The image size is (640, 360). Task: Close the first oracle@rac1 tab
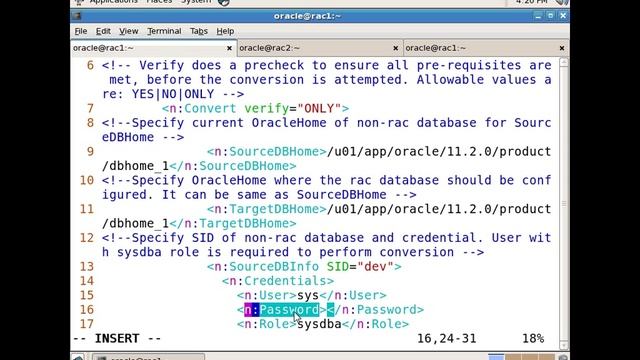pos(229,48)
